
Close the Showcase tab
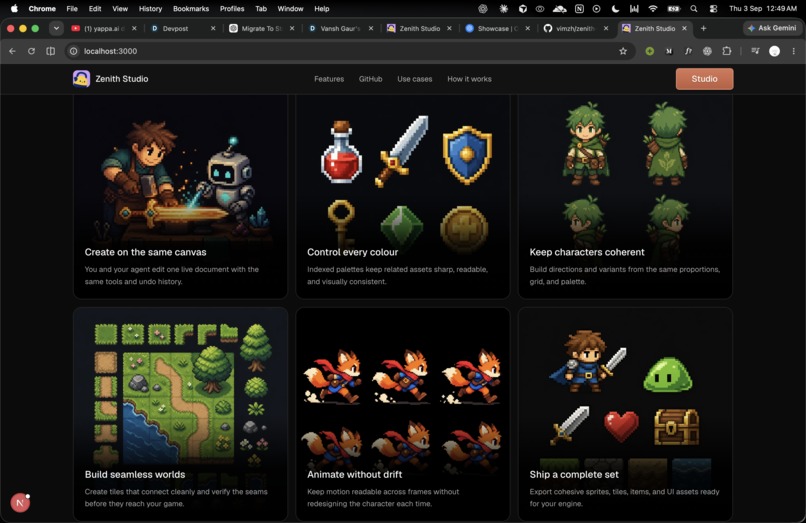[x=527, y=29]
